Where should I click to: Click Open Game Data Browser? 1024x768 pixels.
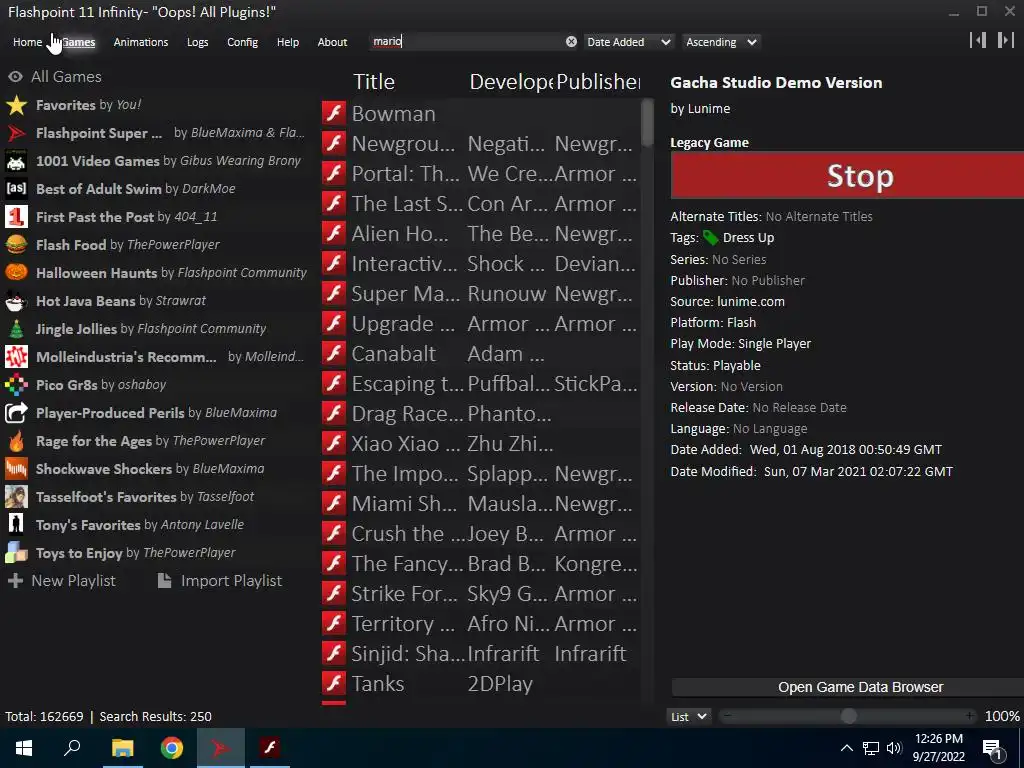[847, 687]
